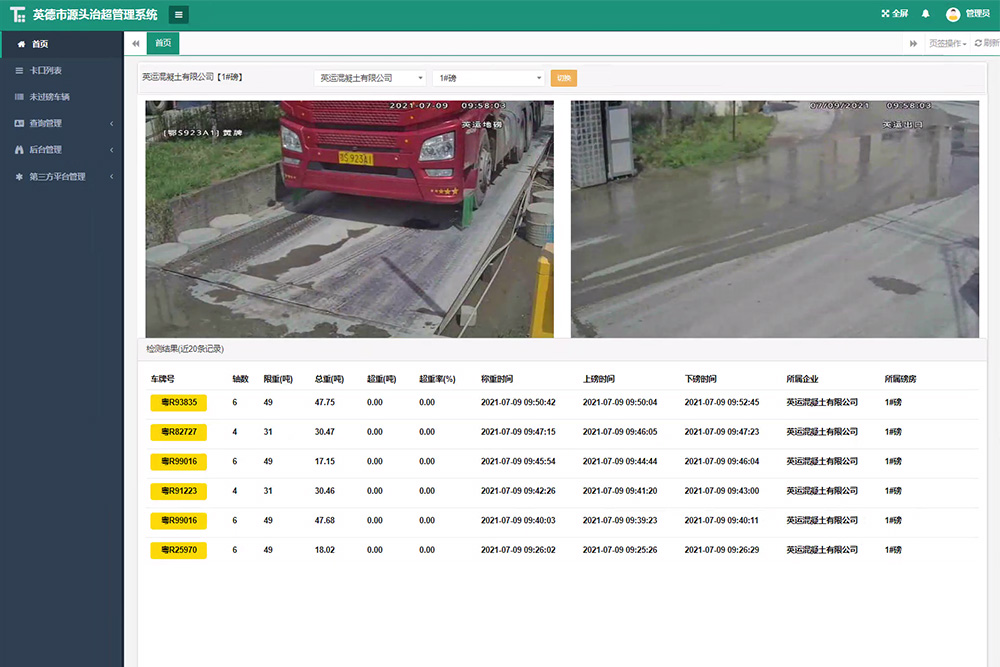
Task: Enter fullscreen with 全屏 button
Action: tap(894, 14)
